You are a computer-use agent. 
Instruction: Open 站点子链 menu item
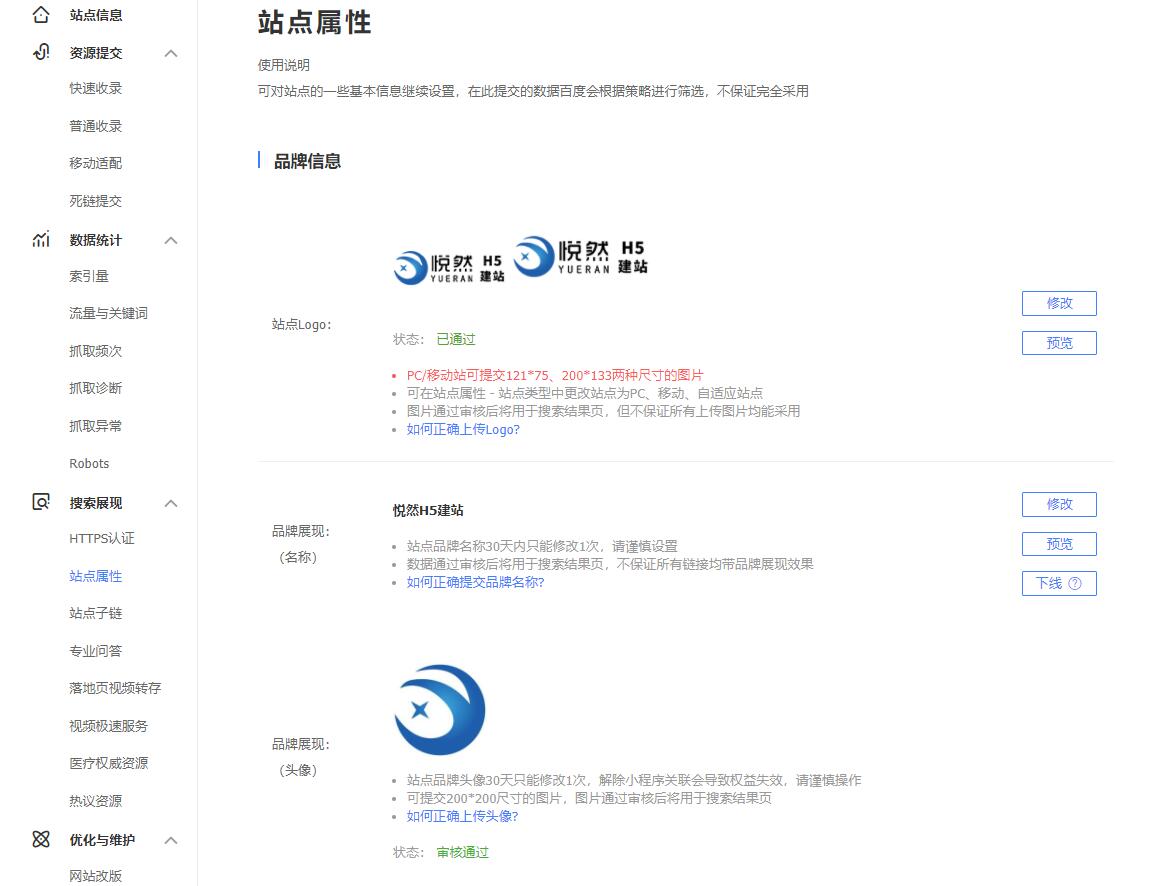[x=95, y=614]
